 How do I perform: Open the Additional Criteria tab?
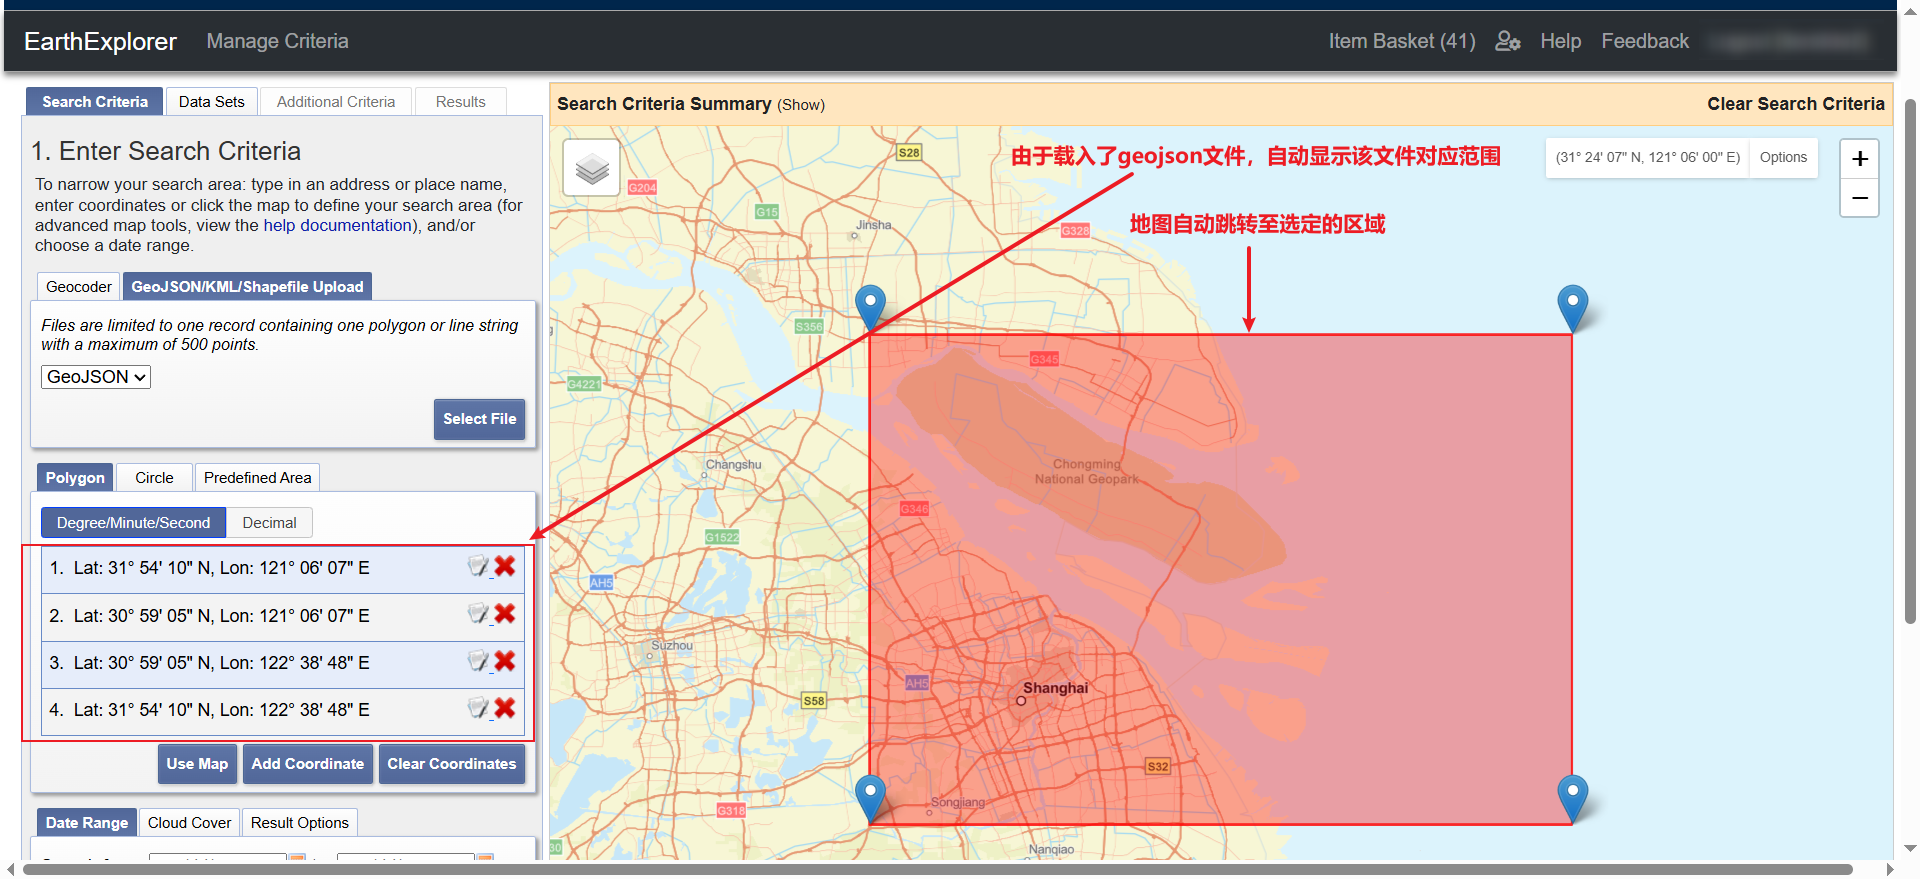[336, 102]
